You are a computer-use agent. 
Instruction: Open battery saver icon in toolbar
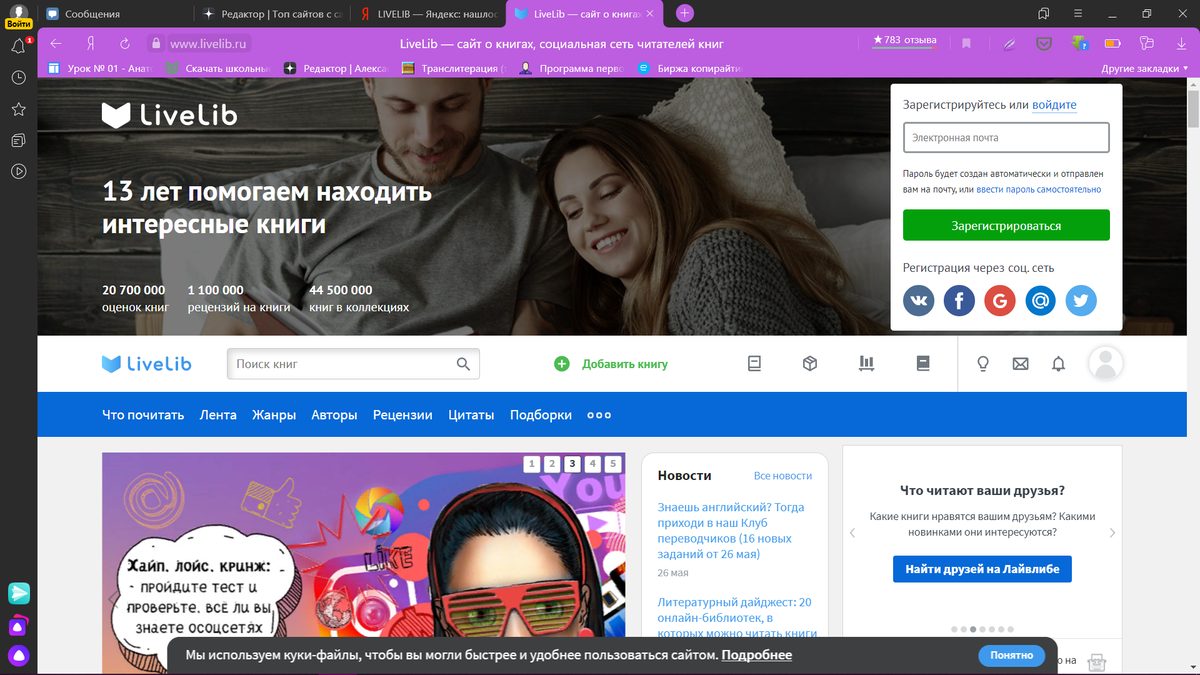(1113, 44)
